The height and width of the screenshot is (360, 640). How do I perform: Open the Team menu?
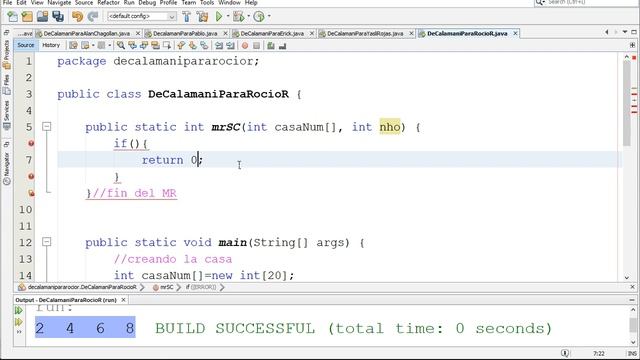click(189, 2)
